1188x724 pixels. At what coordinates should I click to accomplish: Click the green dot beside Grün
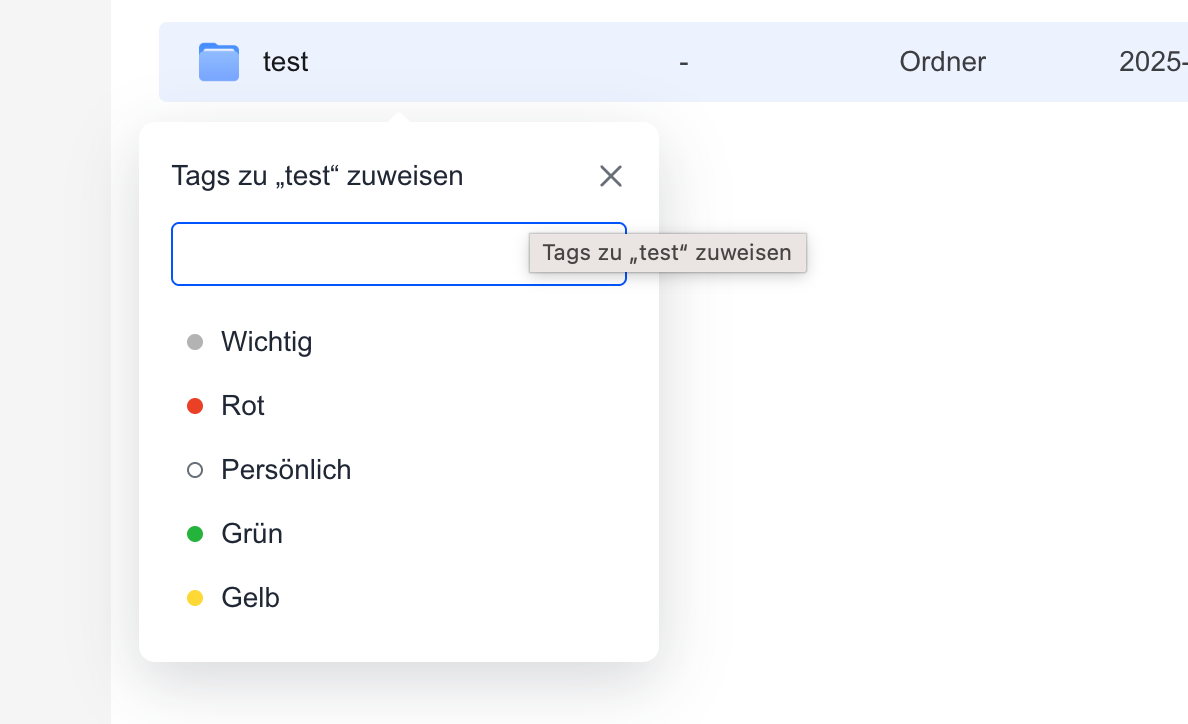coord(195,534)
